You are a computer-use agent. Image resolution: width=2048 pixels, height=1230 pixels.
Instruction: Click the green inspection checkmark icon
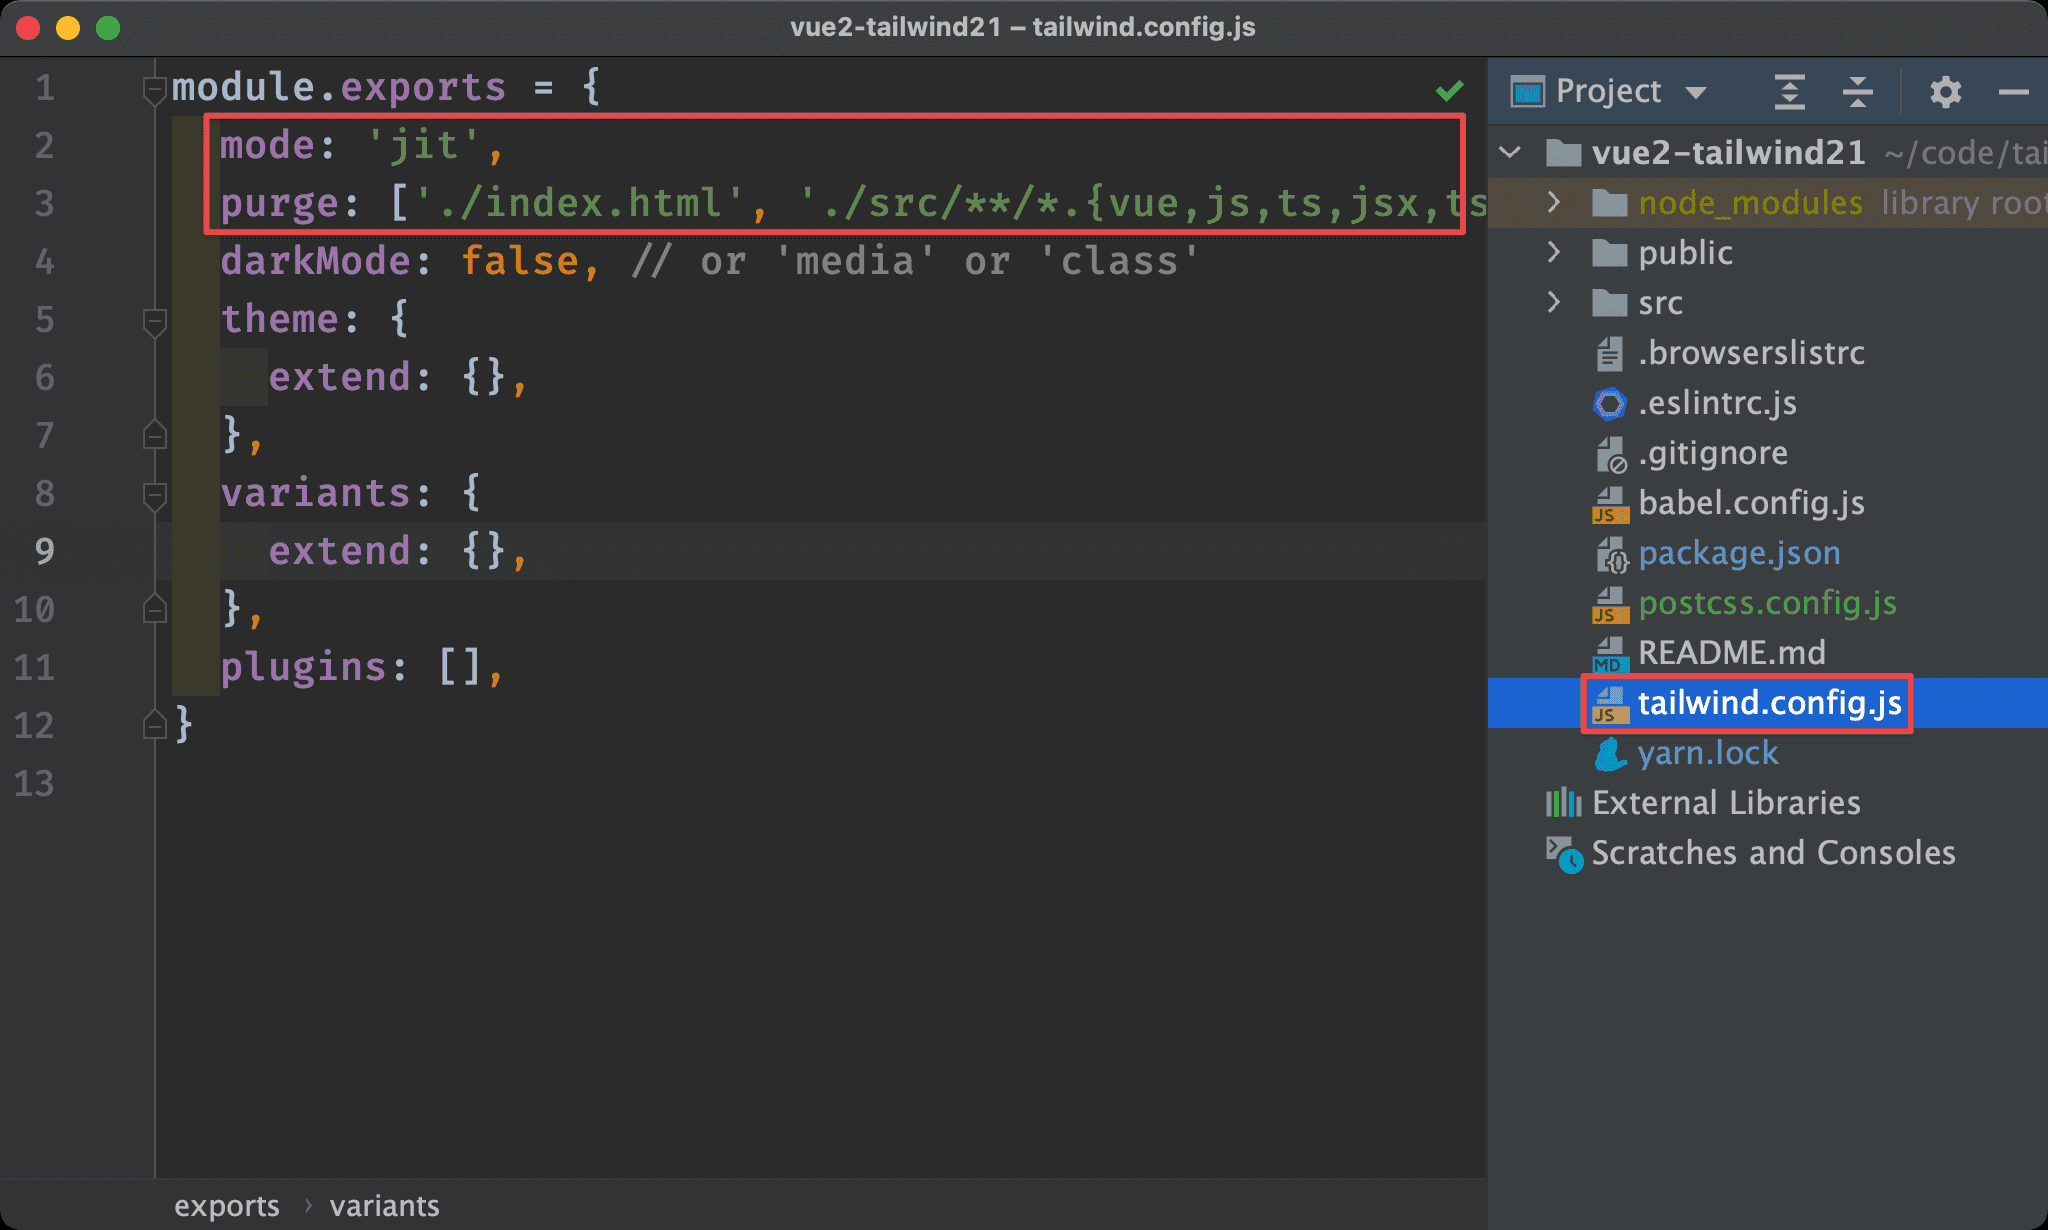[1449, 91]
